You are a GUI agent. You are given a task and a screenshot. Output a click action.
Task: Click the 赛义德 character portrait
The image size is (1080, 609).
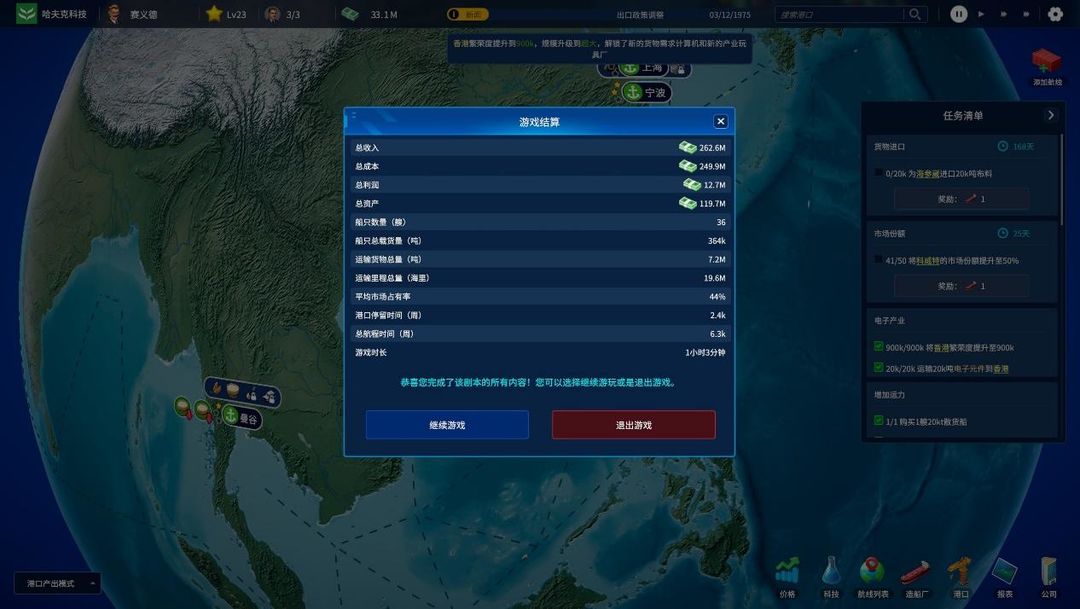coord(114,14)
